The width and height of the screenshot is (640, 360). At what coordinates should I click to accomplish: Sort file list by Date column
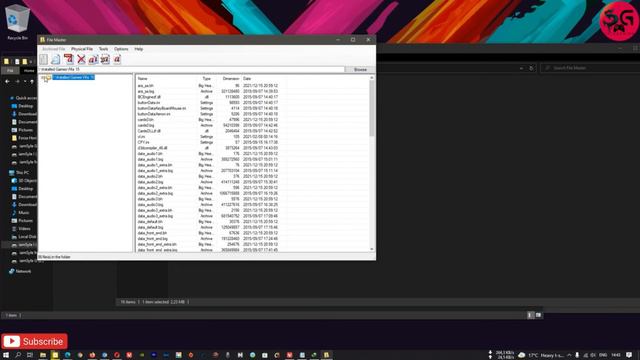[x=247, y=78]
